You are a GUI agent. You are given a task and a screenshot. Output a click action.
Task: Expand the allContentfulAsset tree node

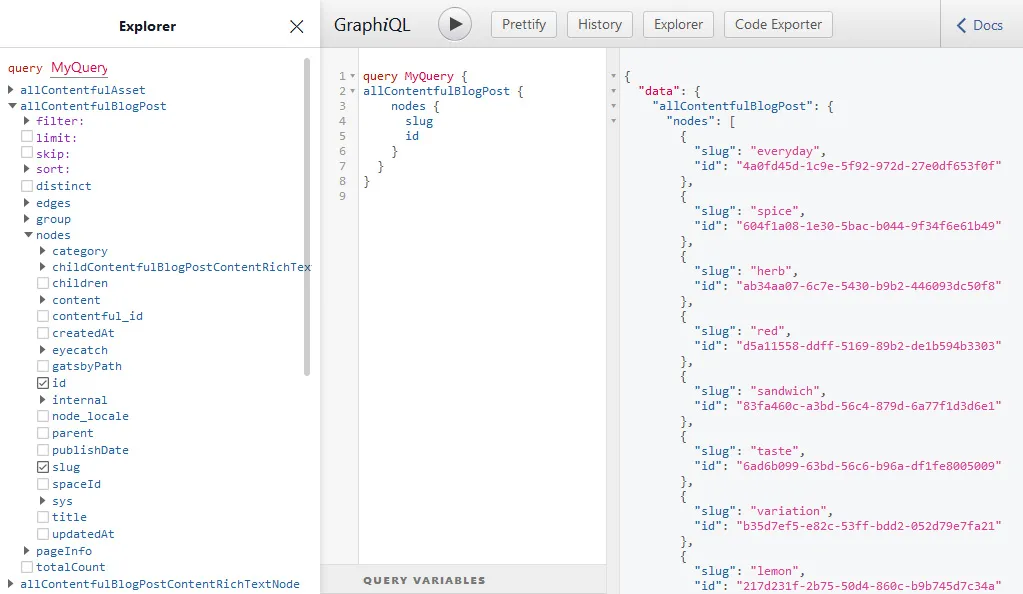[11, 90]
